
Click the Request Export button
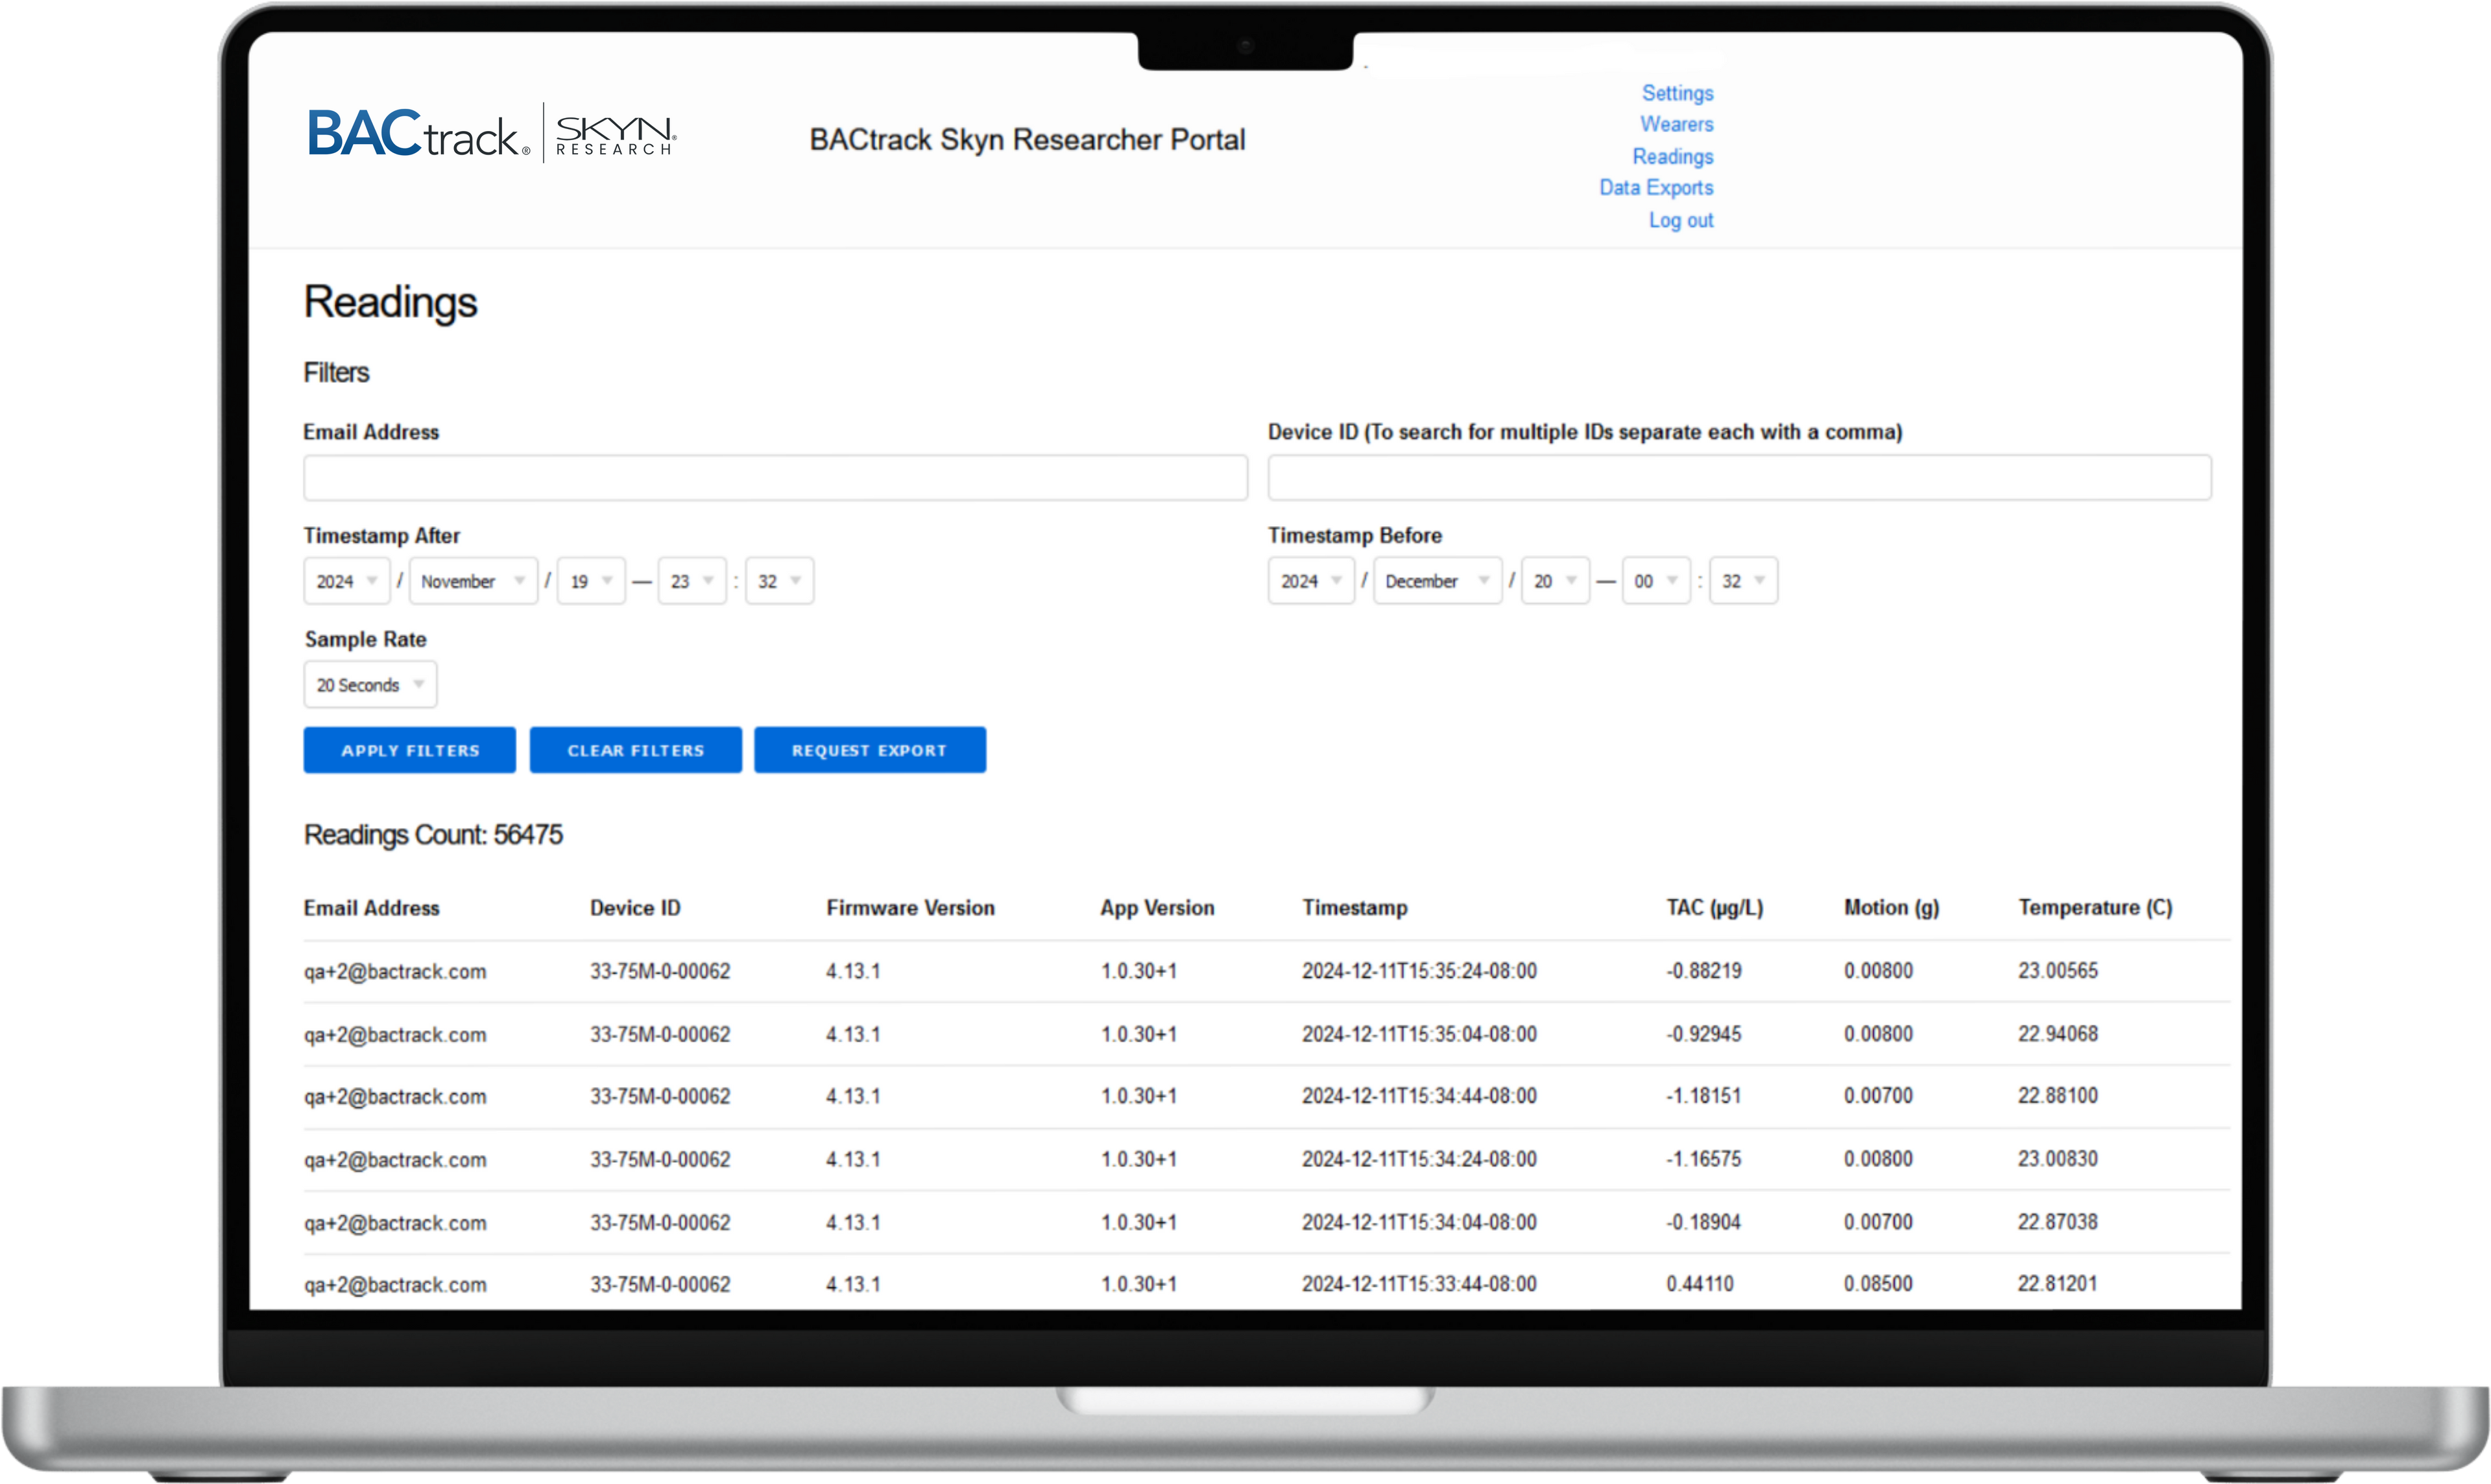(870, 750)
